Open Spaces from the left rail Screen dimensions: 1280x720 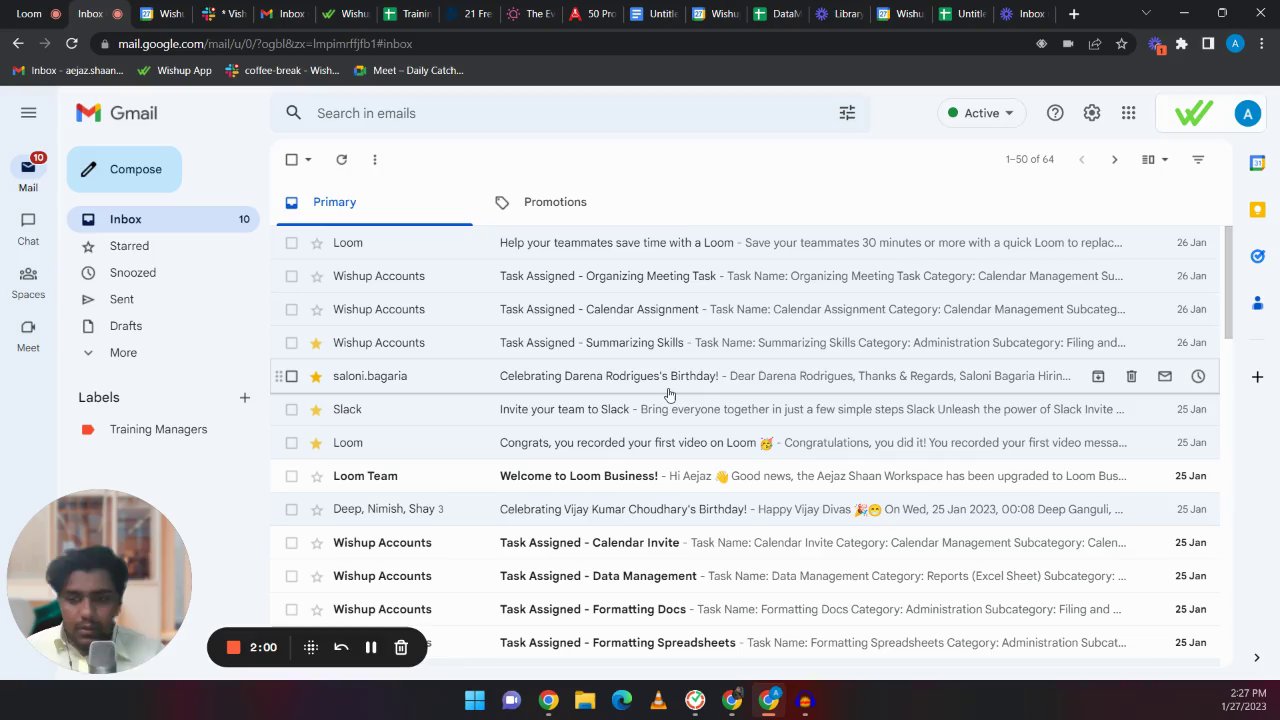(28, 282)
